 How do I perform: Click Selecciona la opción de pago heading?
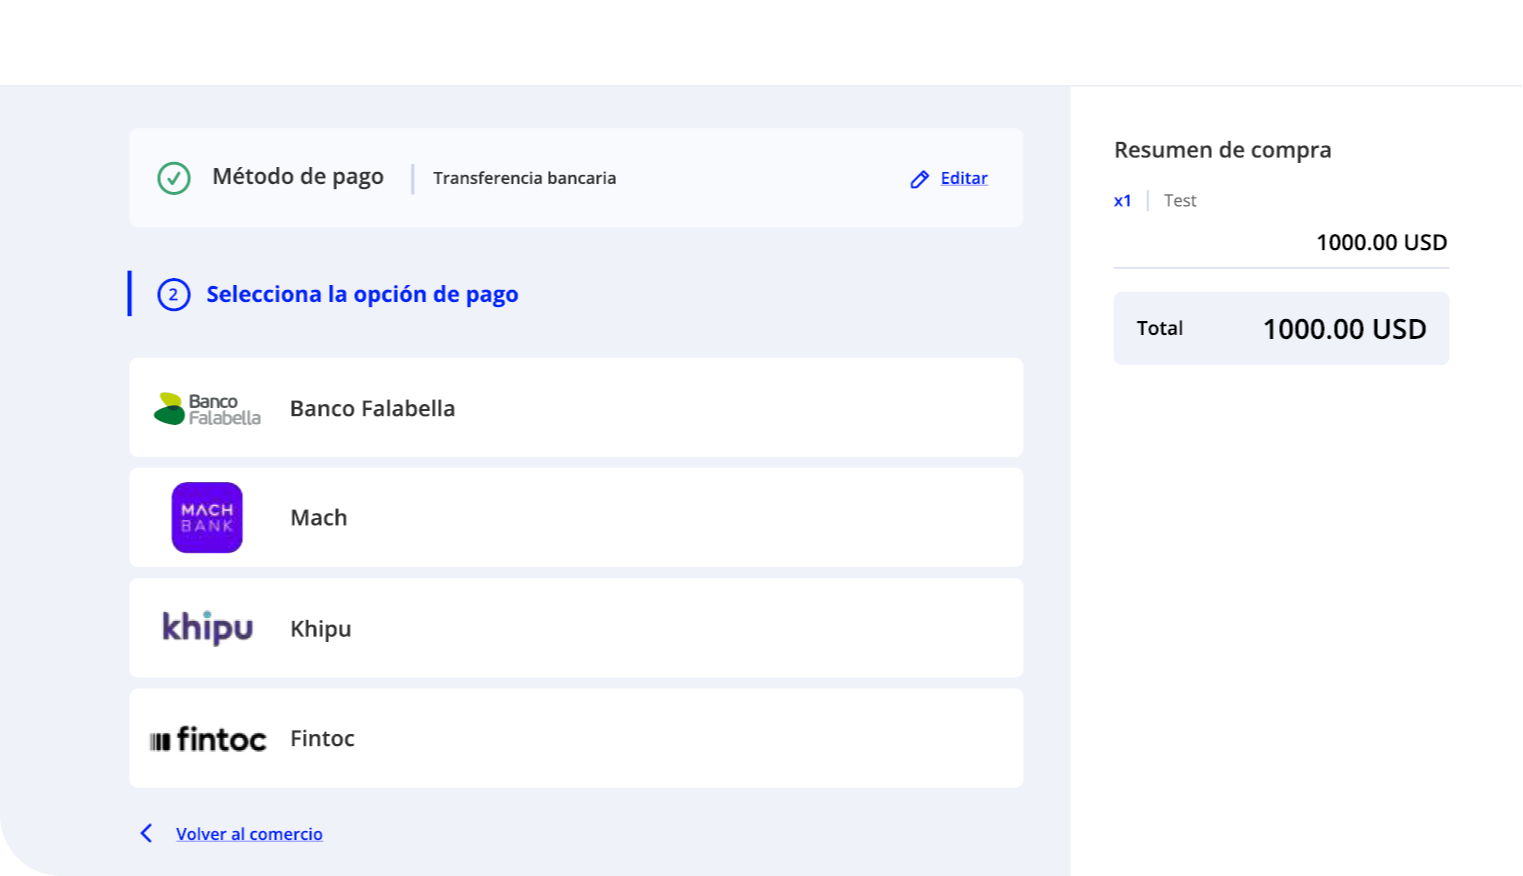pyautogui.click(x=362, y=294)
